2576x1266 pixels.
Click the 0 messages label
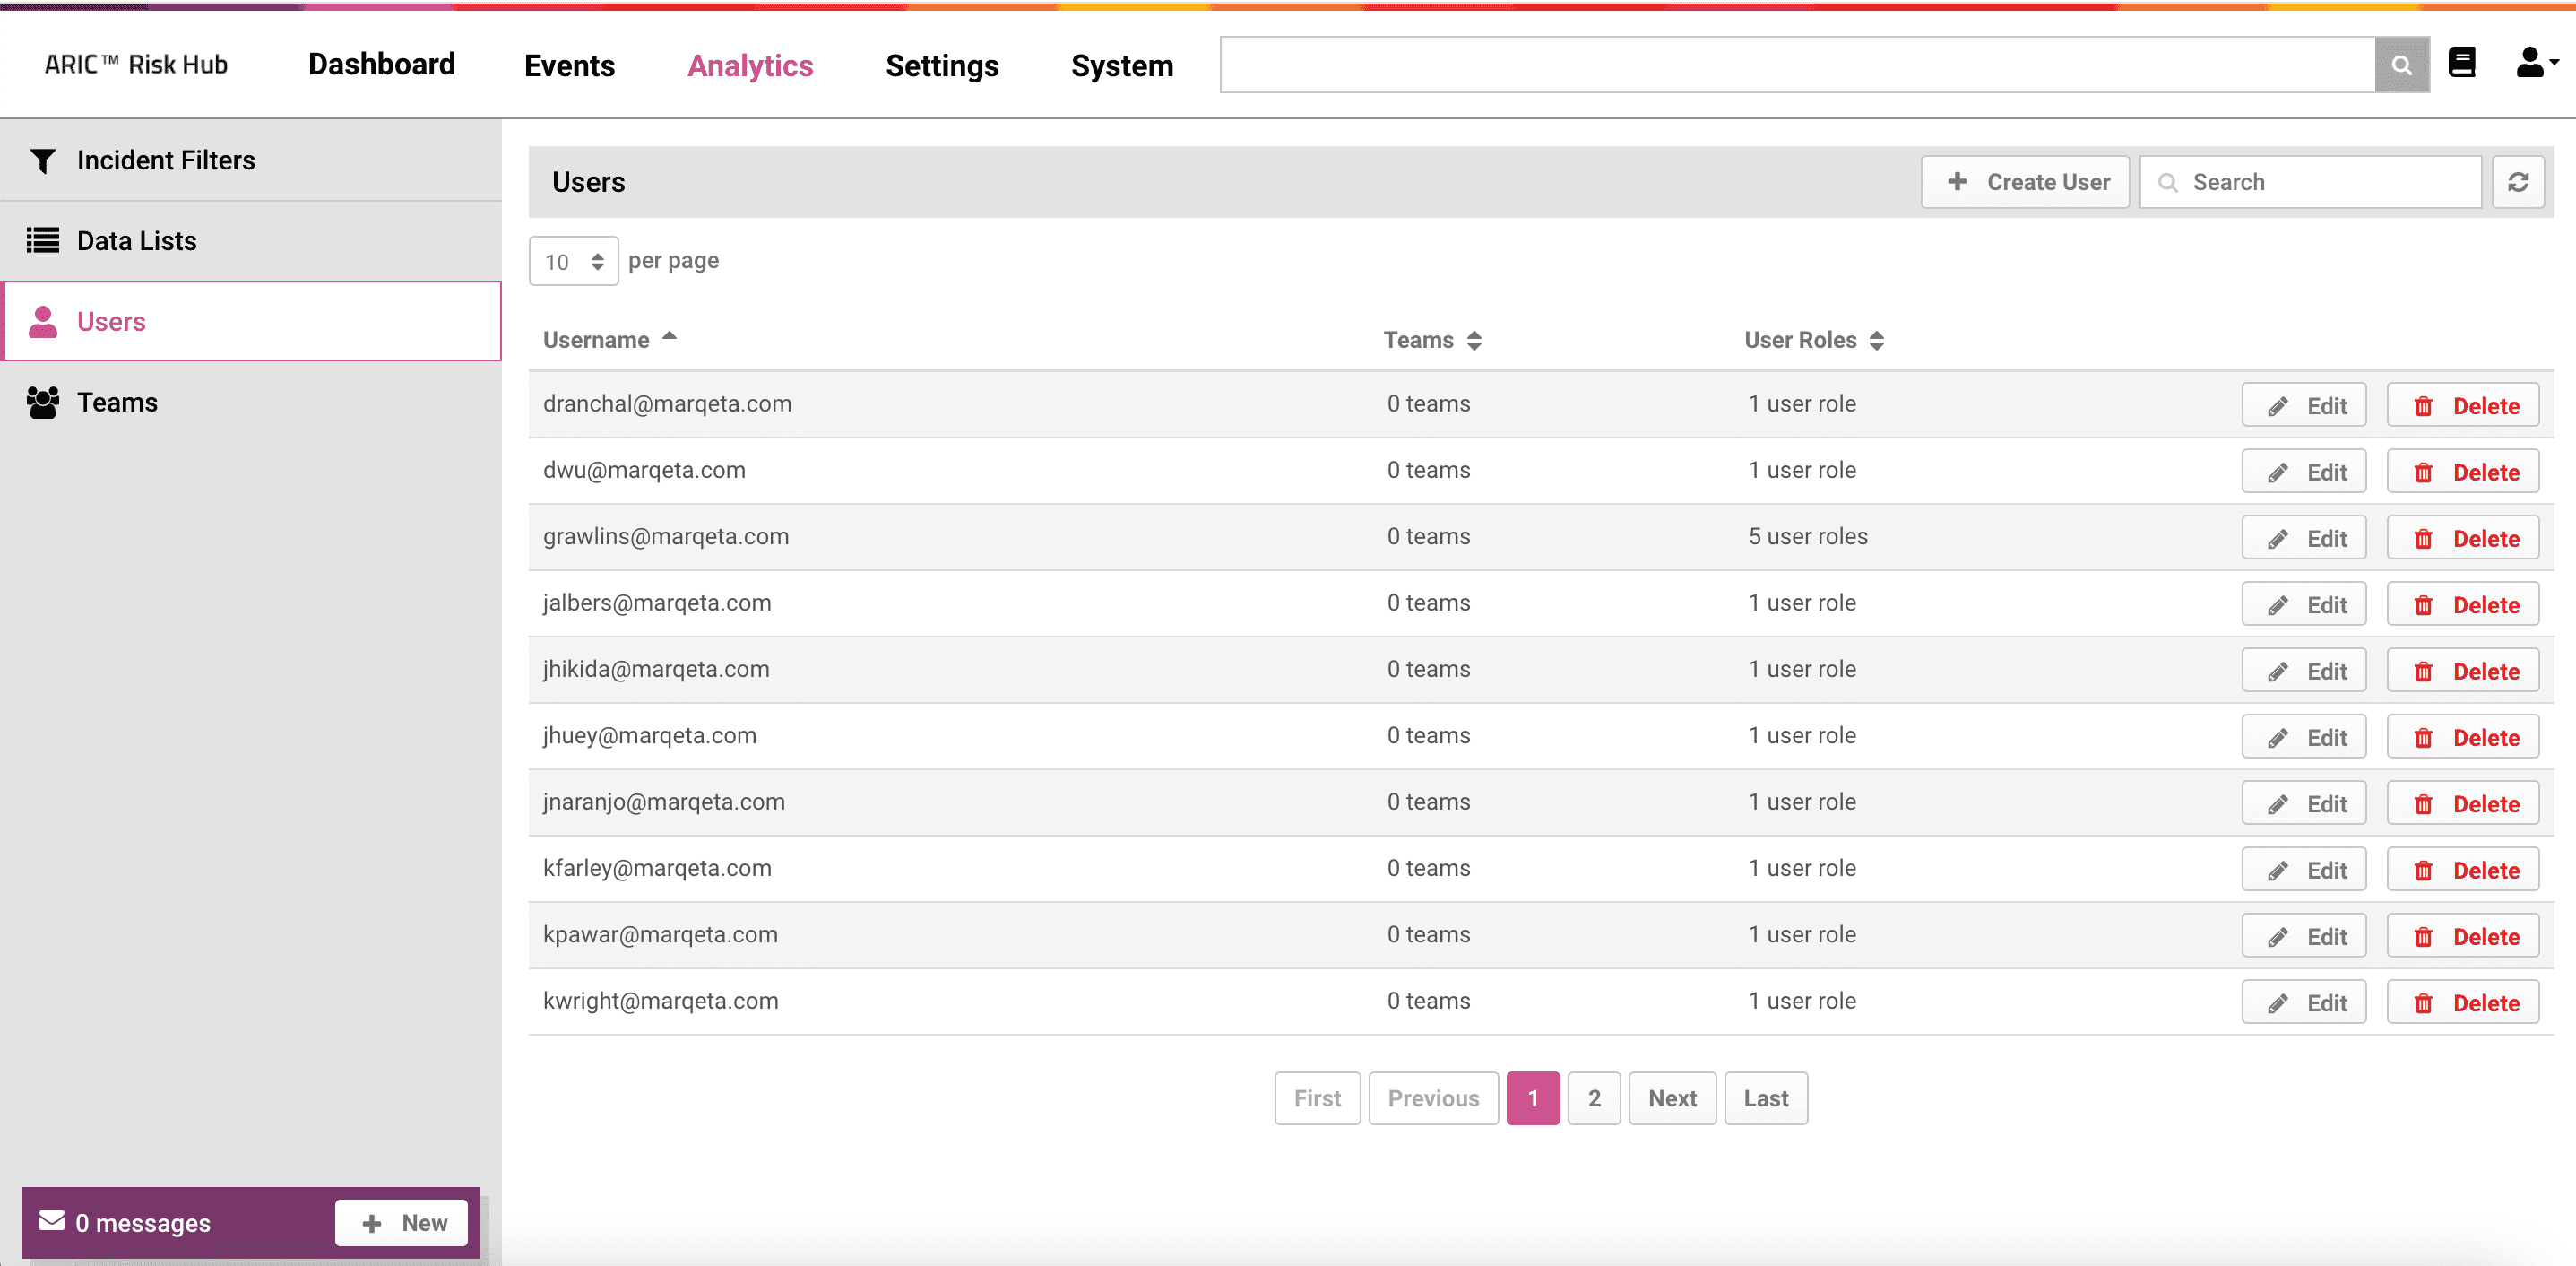click(x=143, y=1223)
